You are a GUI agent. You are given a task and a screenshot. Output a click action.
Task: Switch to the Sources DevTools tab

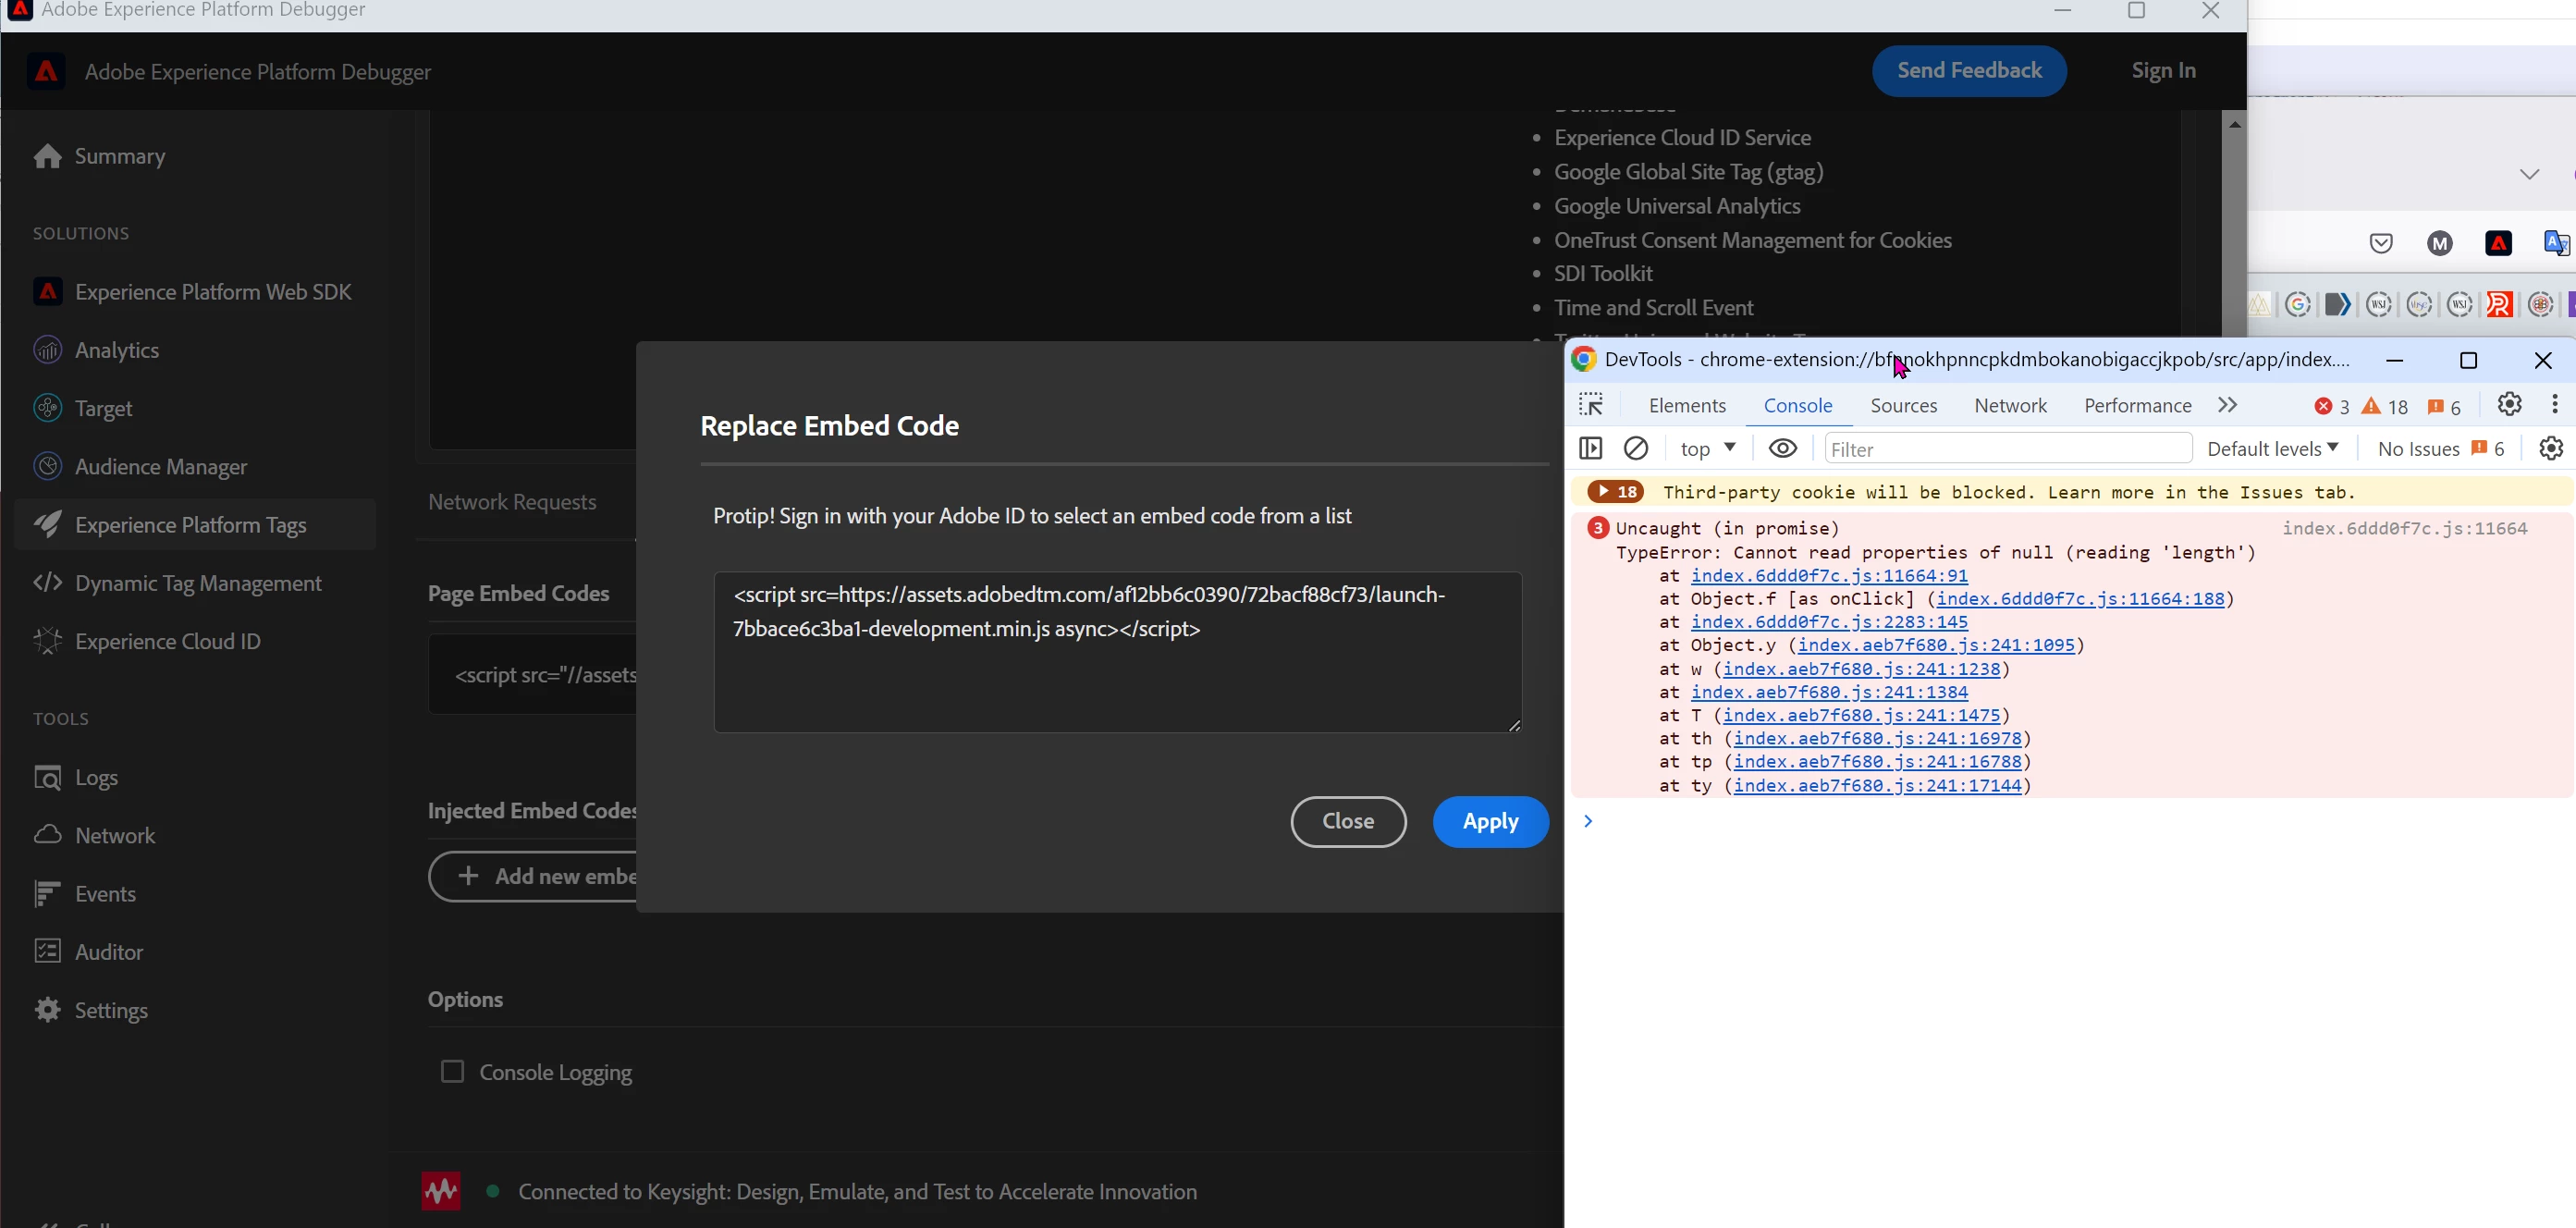1903,405
